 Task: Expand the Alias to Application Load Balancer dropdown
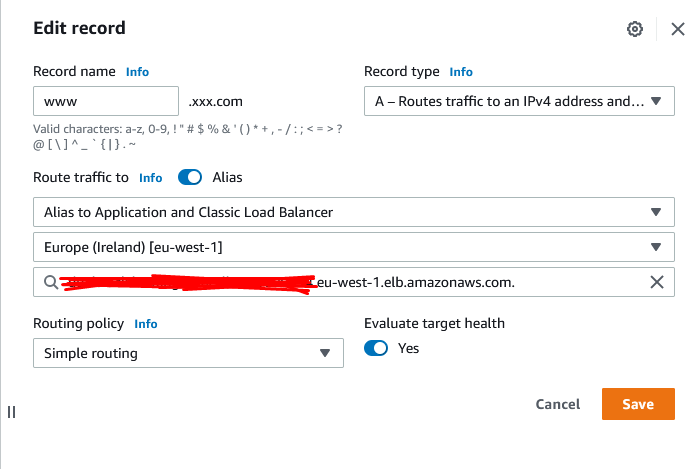click(x=354, y=212)
